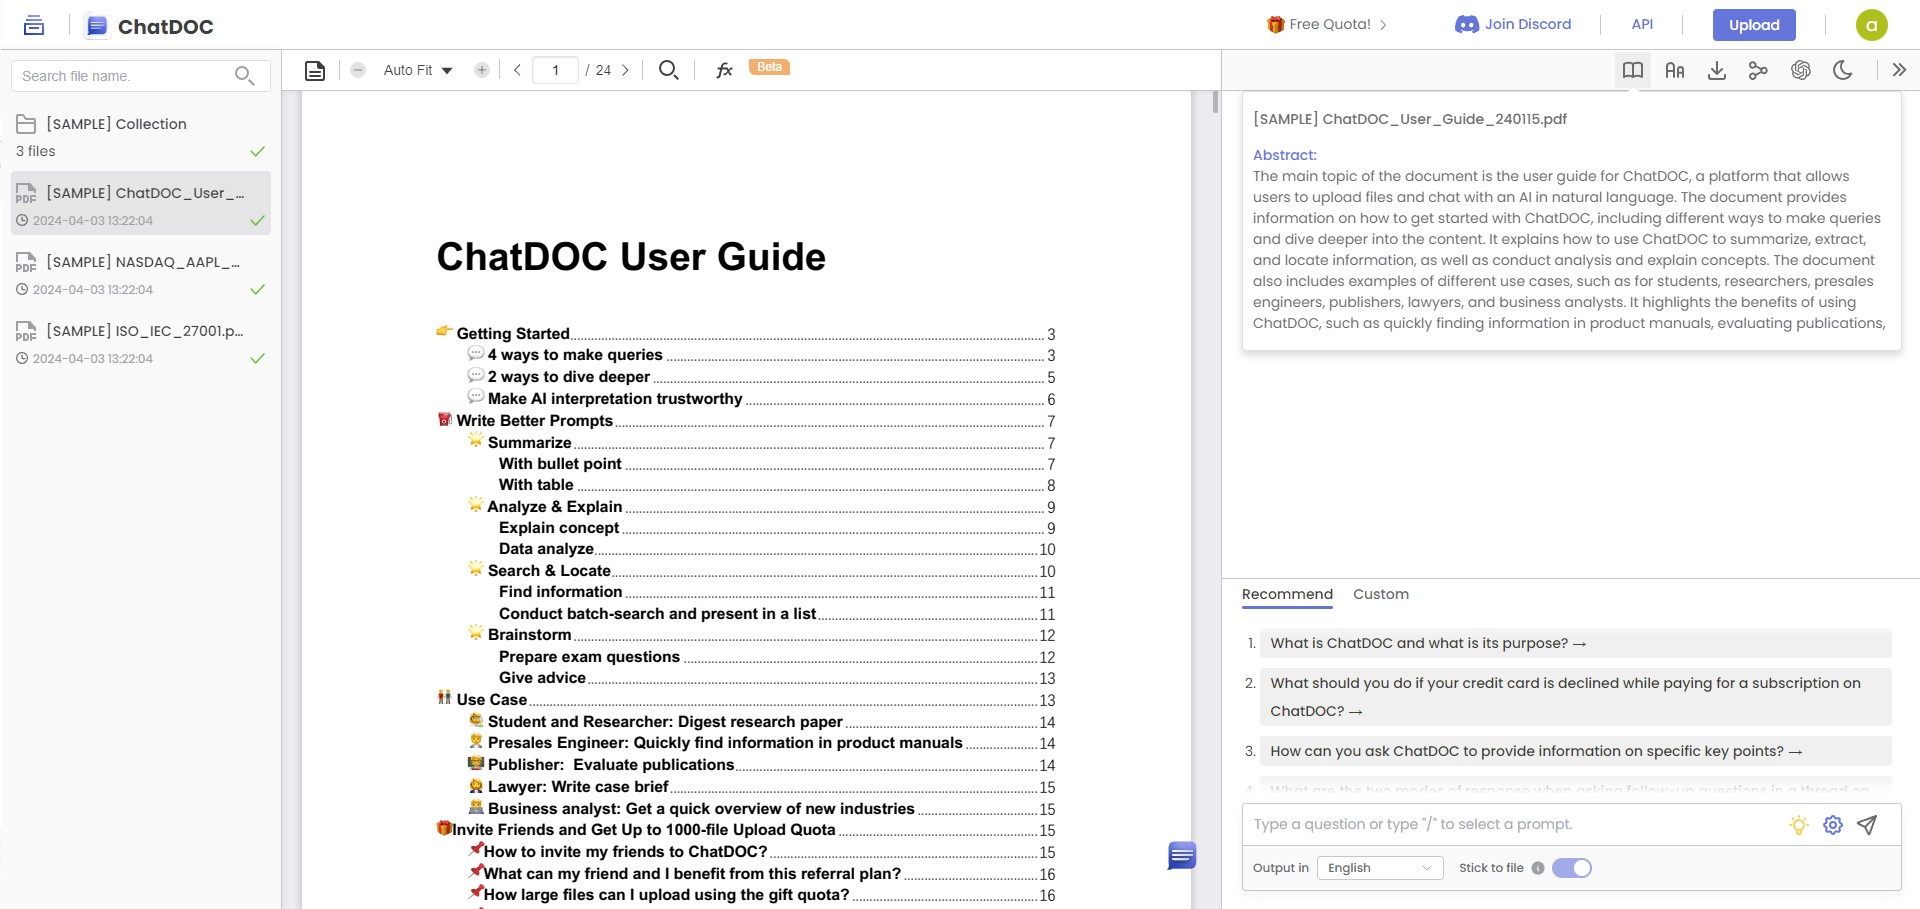The width and height of the screenshot is (1920, 909).
Task: Click the Upload button
Action: 1754,25
